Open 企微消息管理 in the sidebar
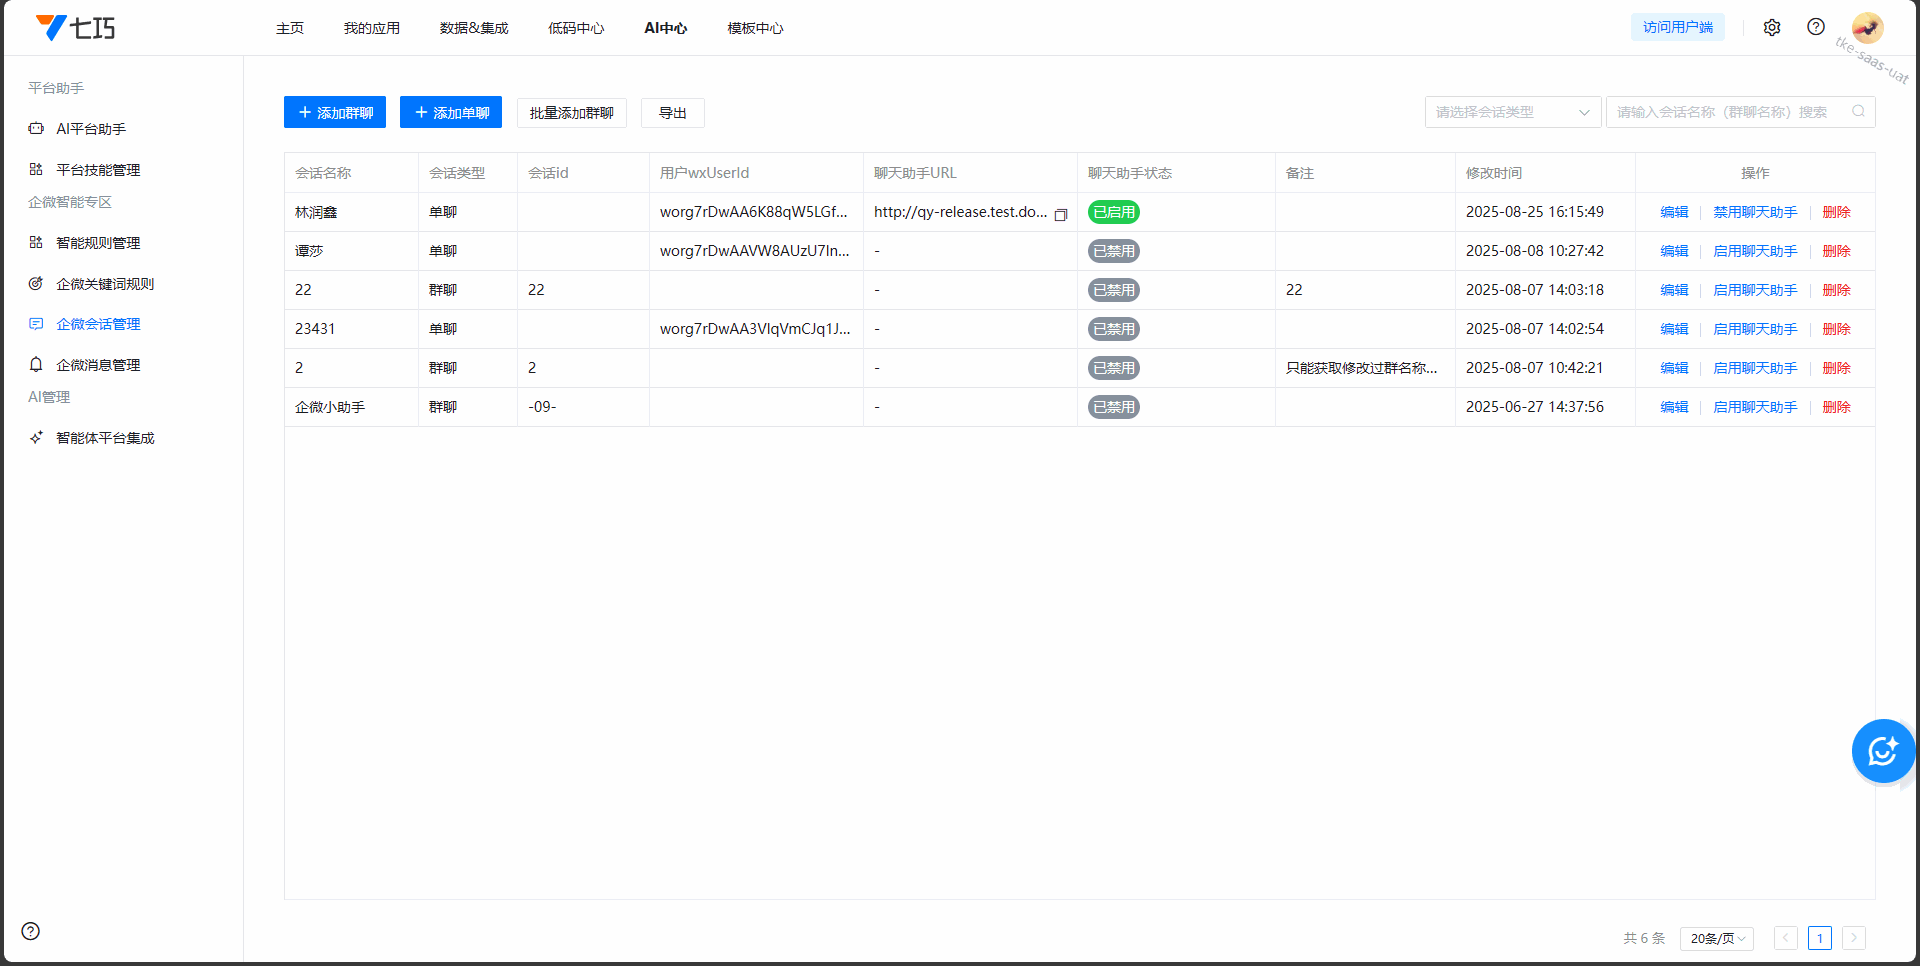Screen dimensions: 1920x966 (98, 365)
